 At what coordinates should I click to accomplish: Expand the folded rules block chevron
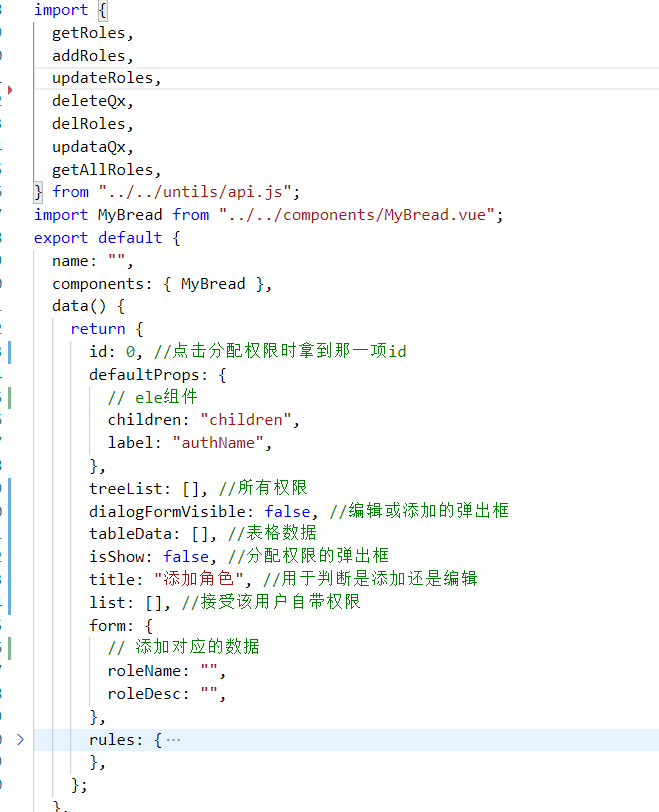click(20, 740)
